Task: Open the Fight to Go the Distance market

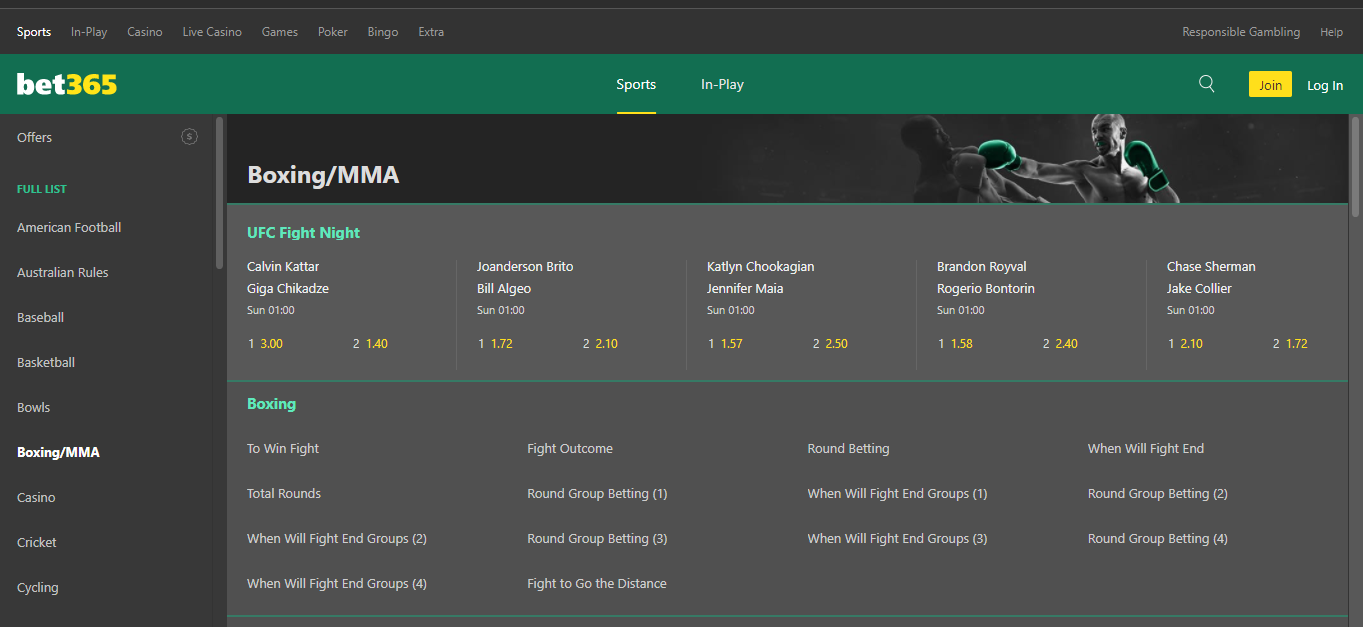Action: tap(597, 583)
